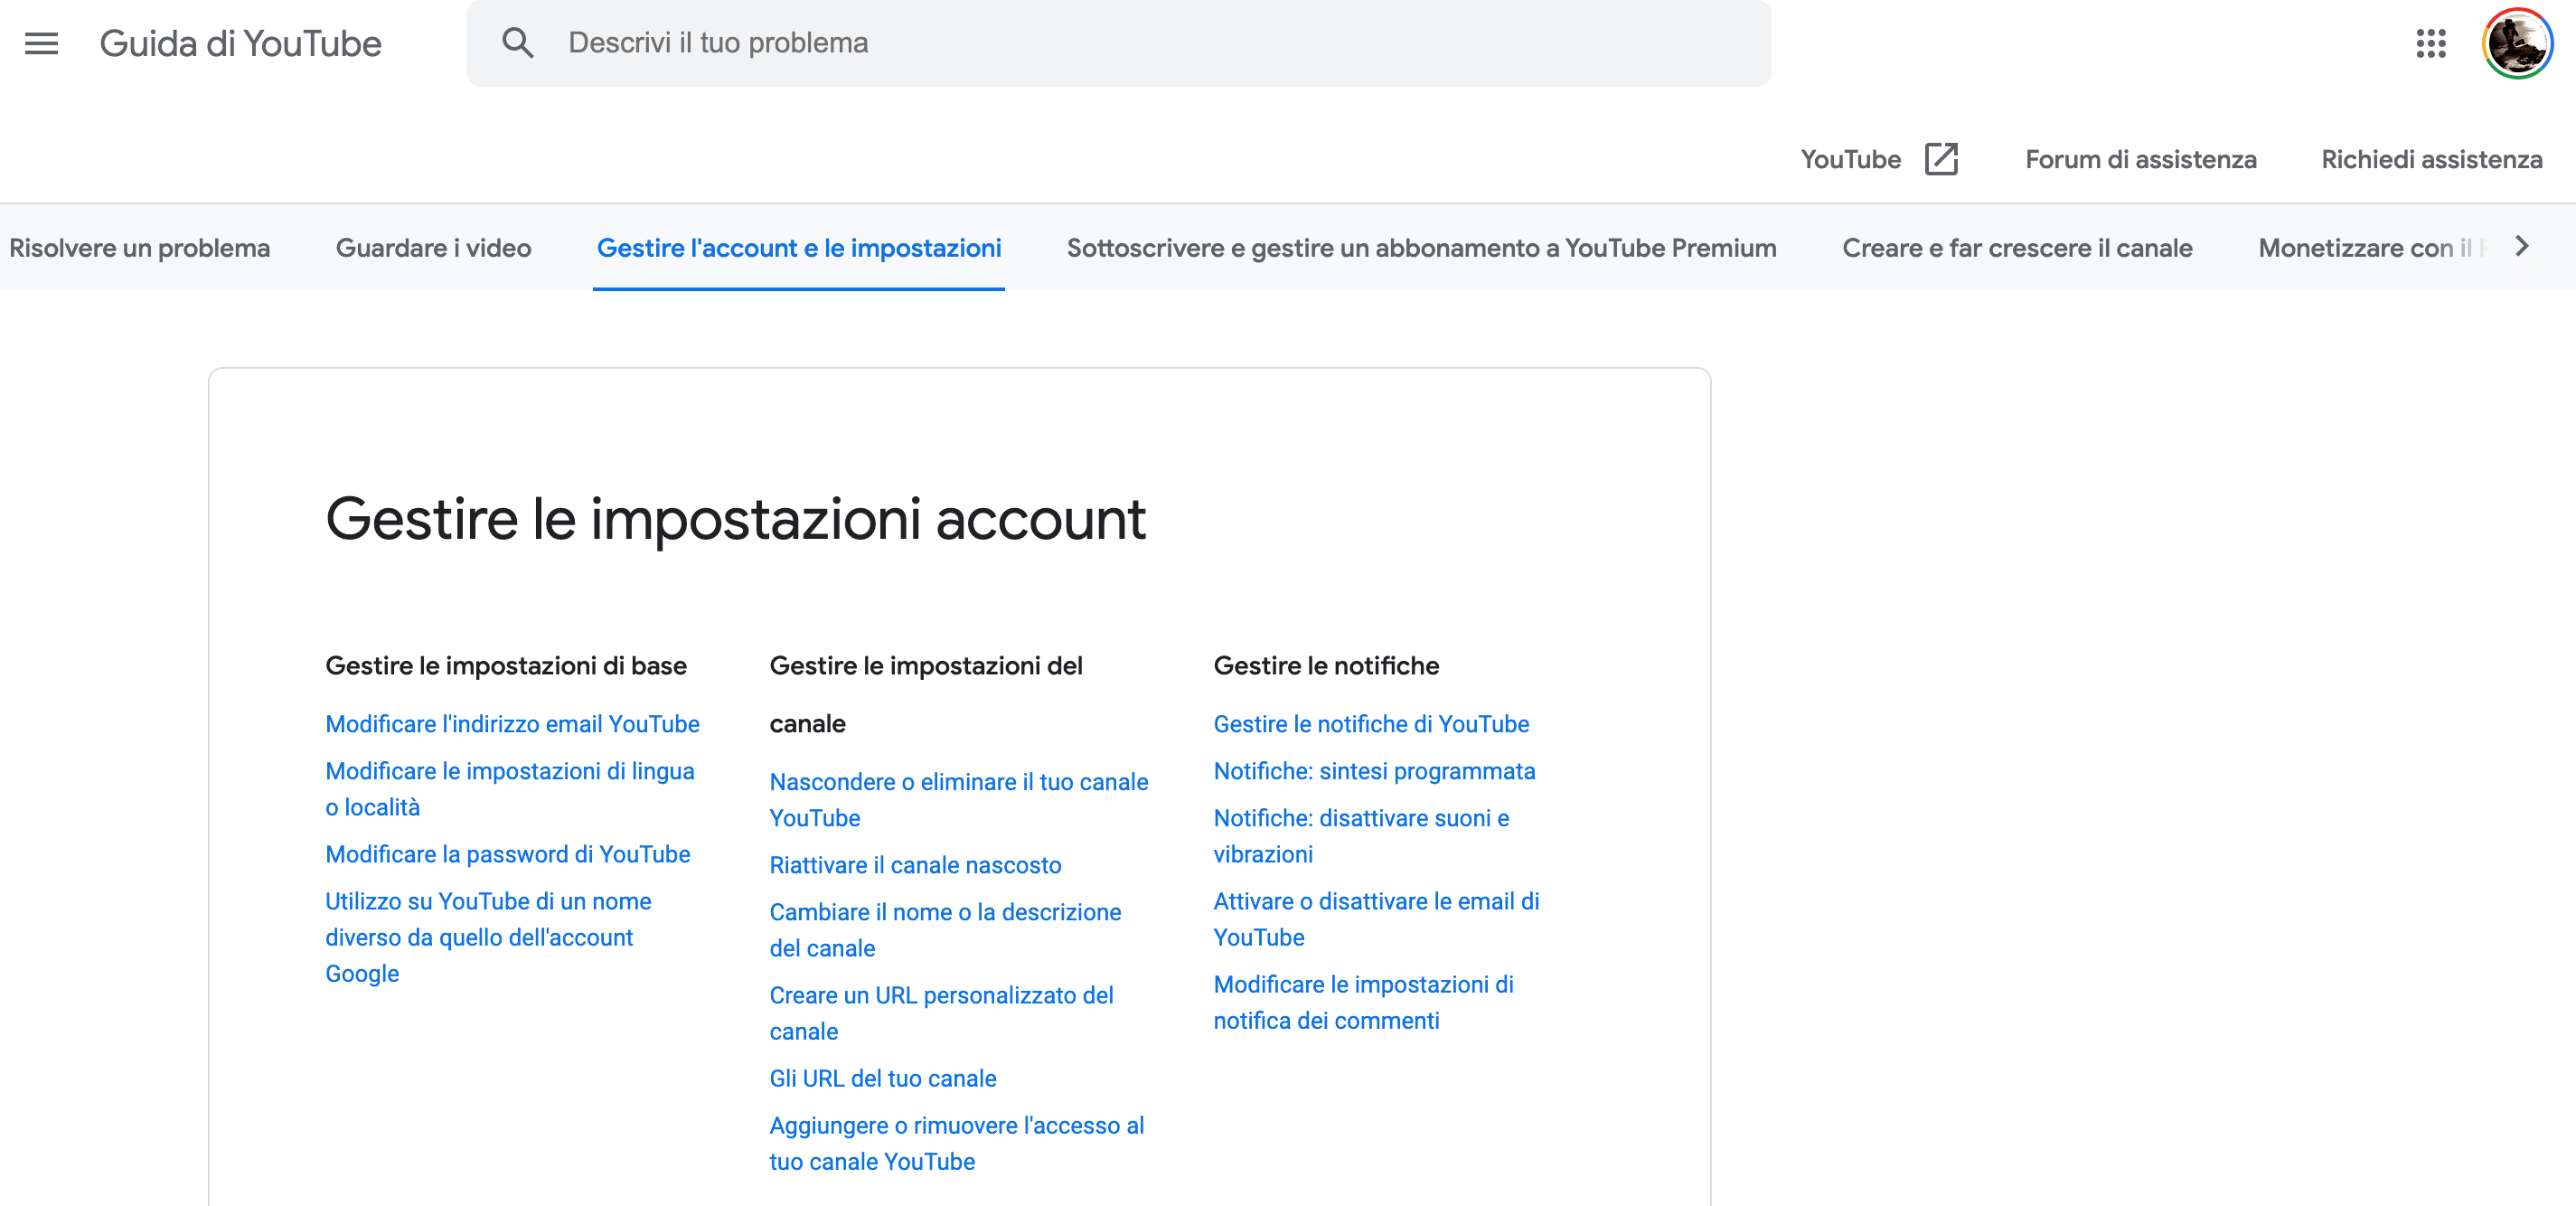Viewport: 2576px width, 1206px height.
Task: Click the 'Gestire le impostazioni account' heading
Action: [x=735, y=519]
